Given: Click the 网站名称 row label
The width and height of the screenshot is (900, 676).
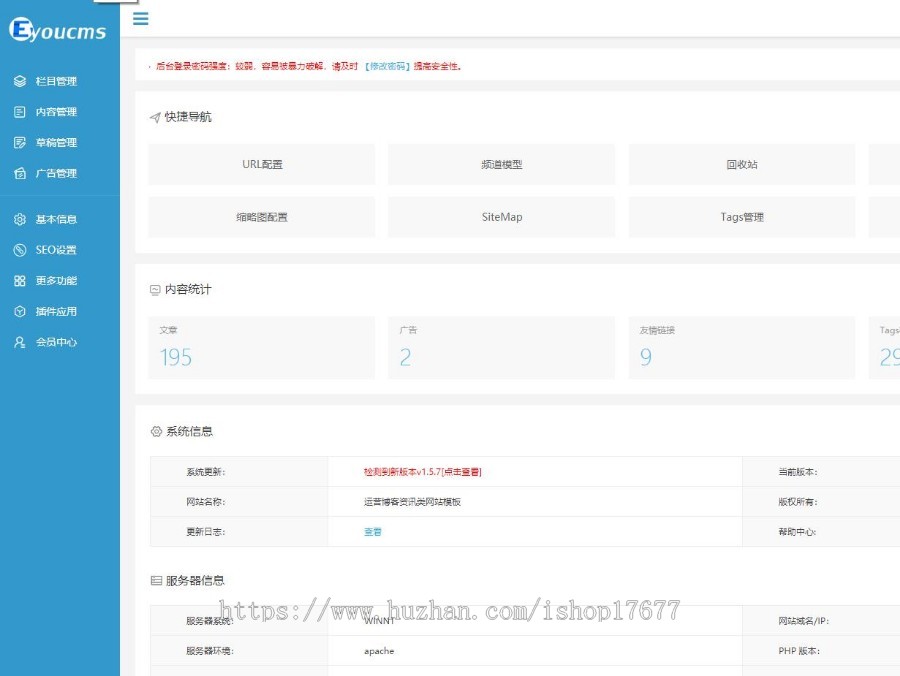Looking at the screenshot, I should click(205, 502).
